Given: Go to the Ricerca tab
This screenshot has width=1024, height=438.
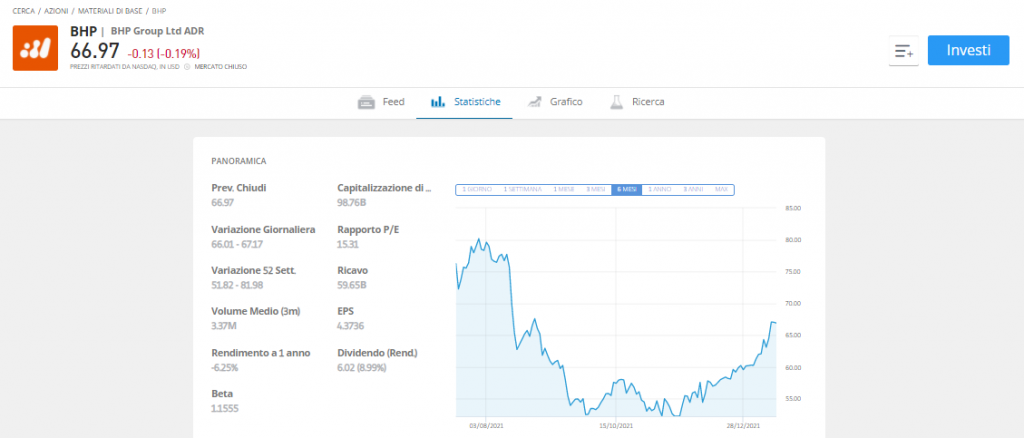Looking at the screenshot, I should (x=637, y=102).
